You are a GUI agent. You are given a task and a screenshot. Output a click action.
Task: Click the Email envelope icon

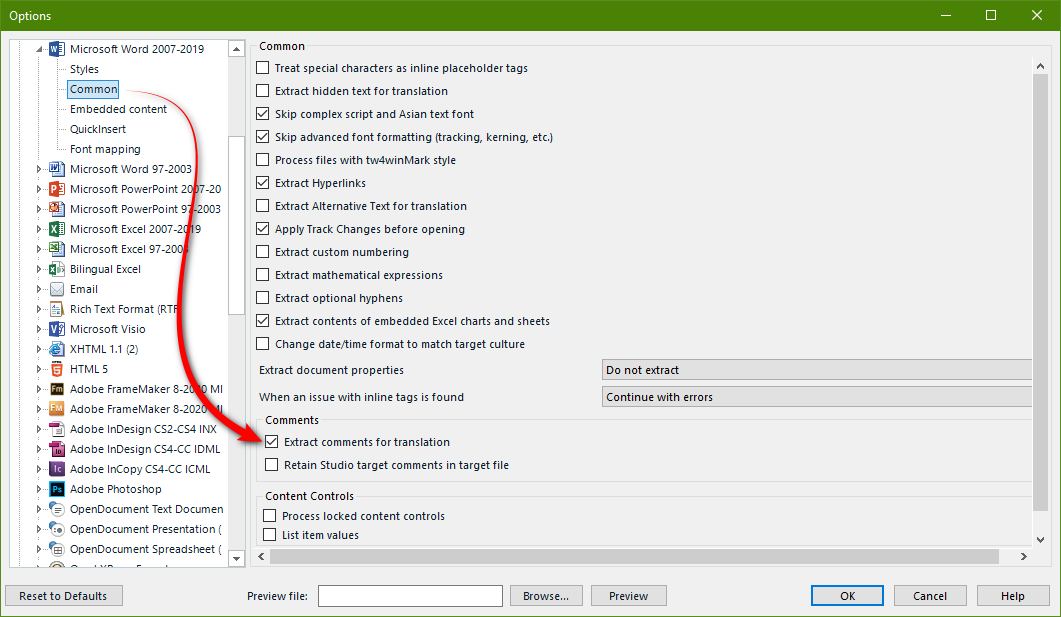click(57, 289)
